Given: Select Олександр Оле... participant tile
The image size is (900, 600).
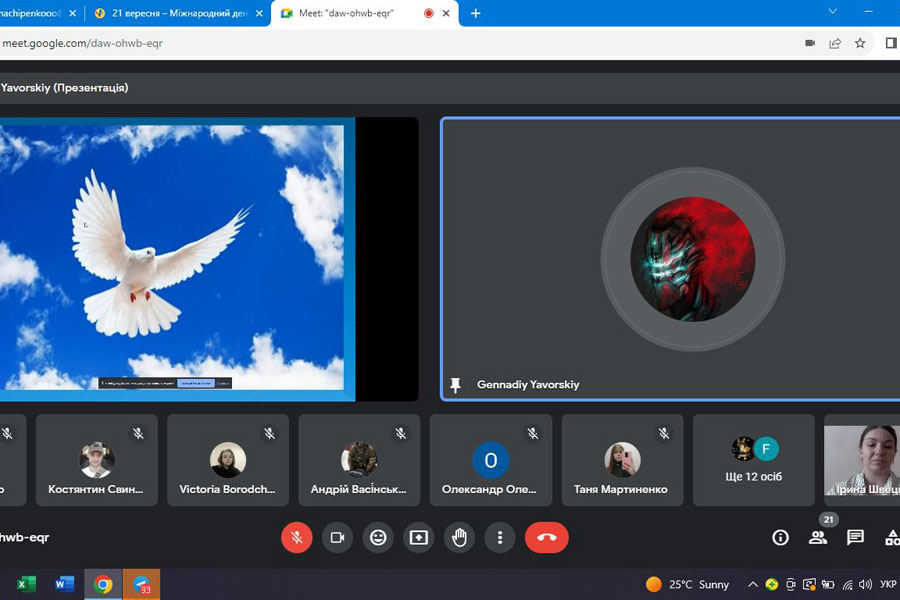Looking at the screenshot, I should click(x=491, y=460).
